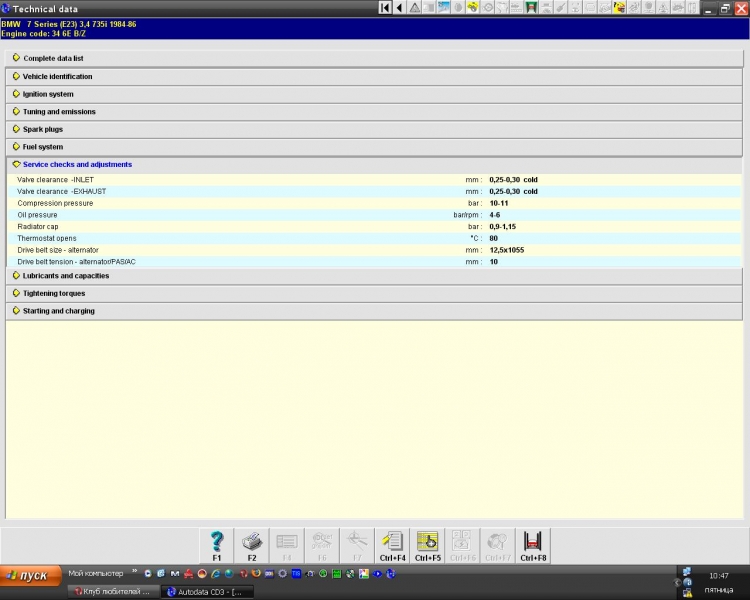The width and height of the screenshot is (750, 600).
Task: Select the Thermostat opens row
Action: (375, 238)
